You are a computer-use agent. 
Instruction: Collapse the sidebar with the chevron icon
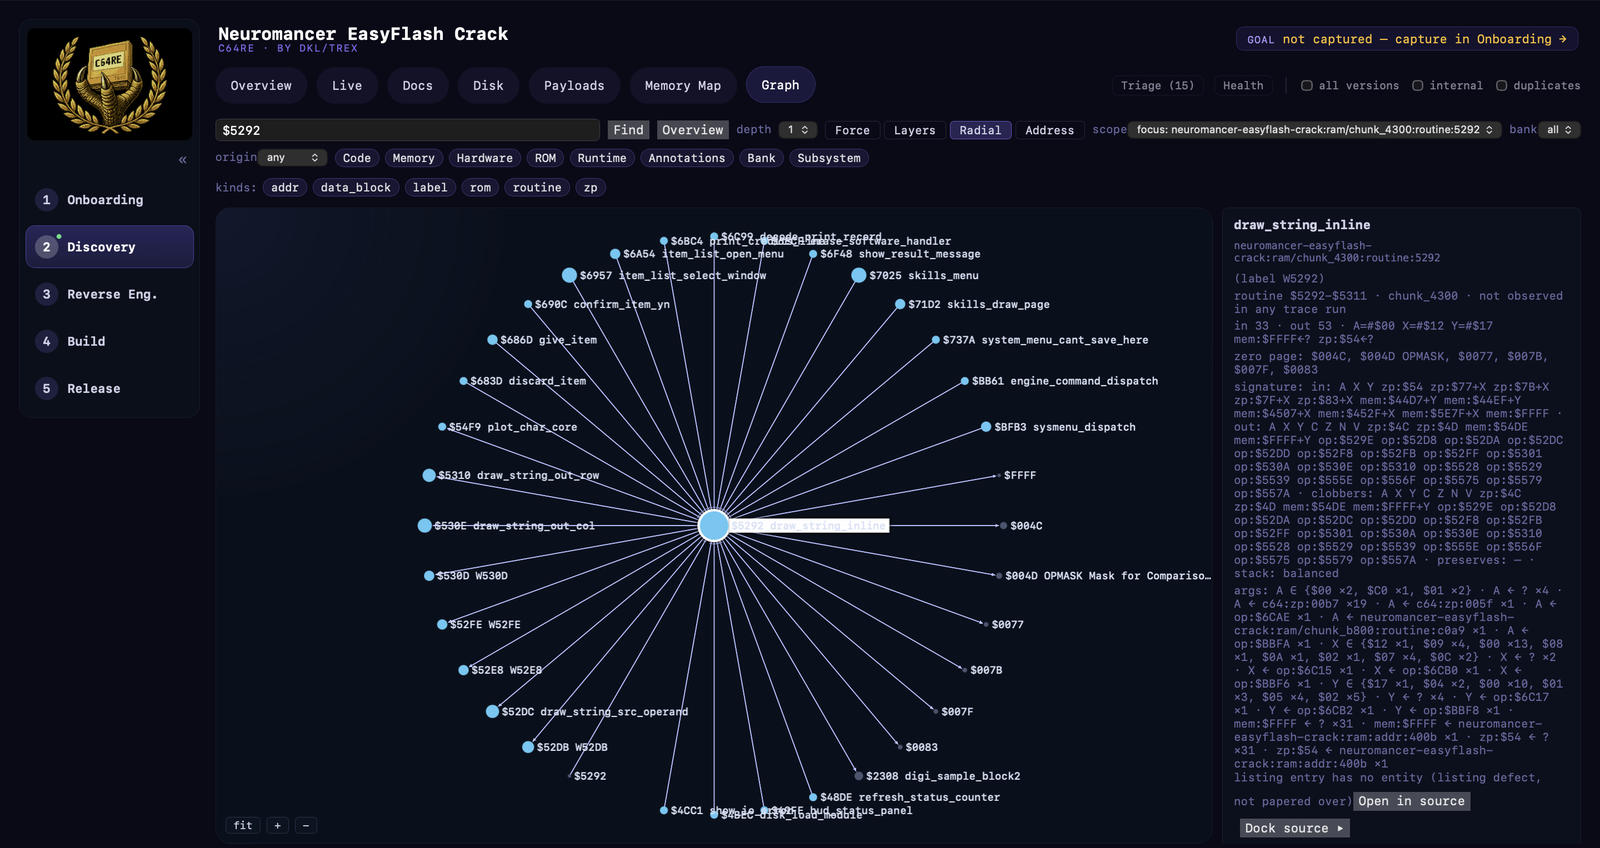182,160
